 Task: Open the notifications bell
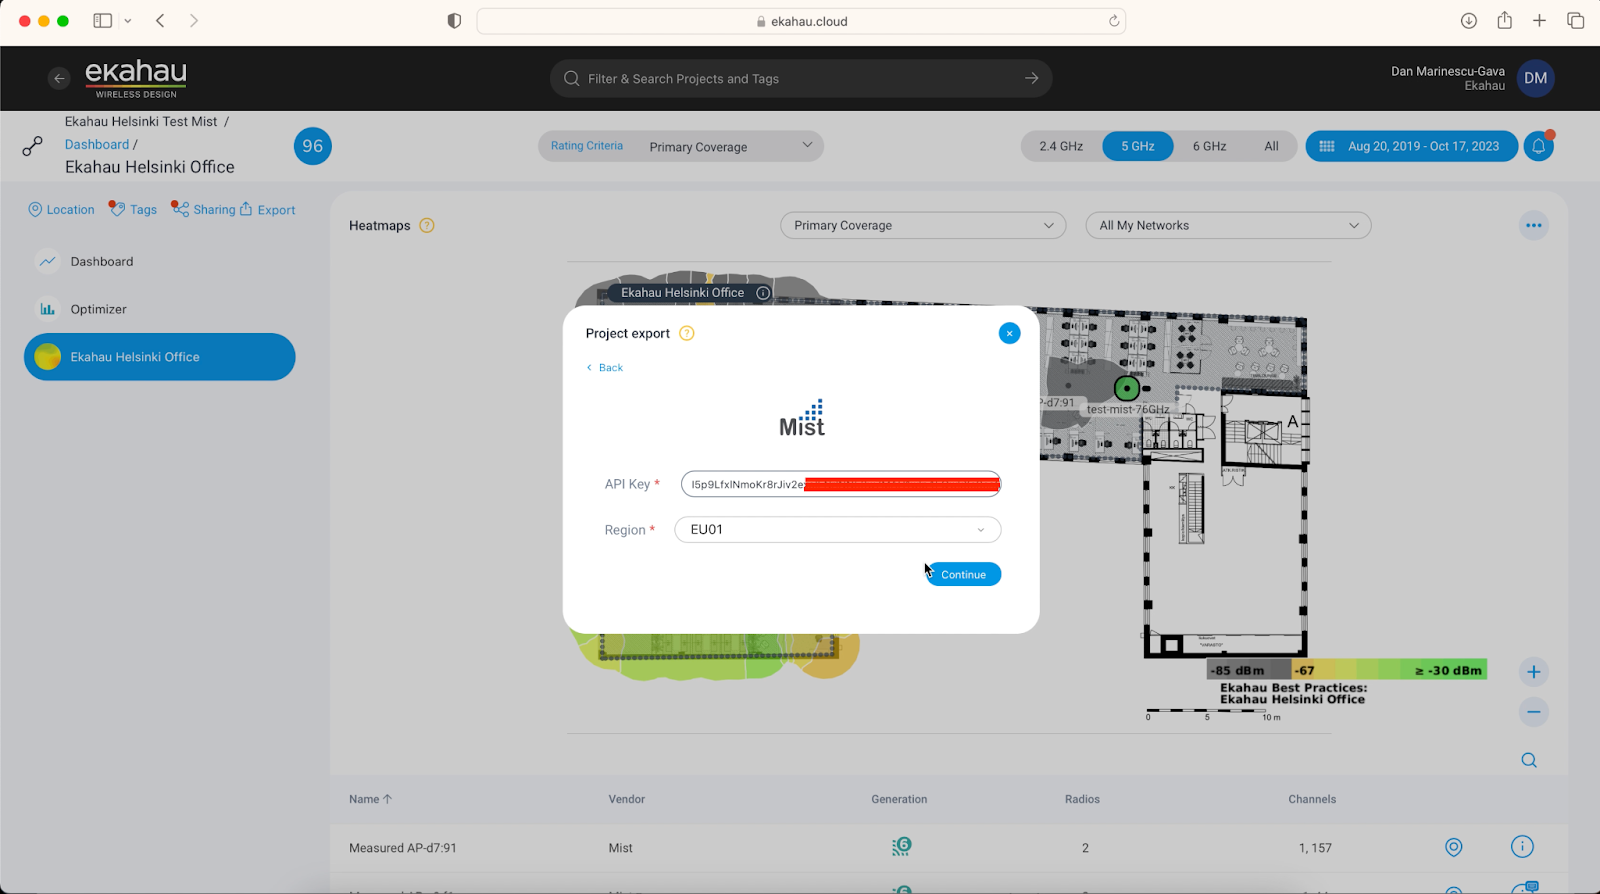1539,146
